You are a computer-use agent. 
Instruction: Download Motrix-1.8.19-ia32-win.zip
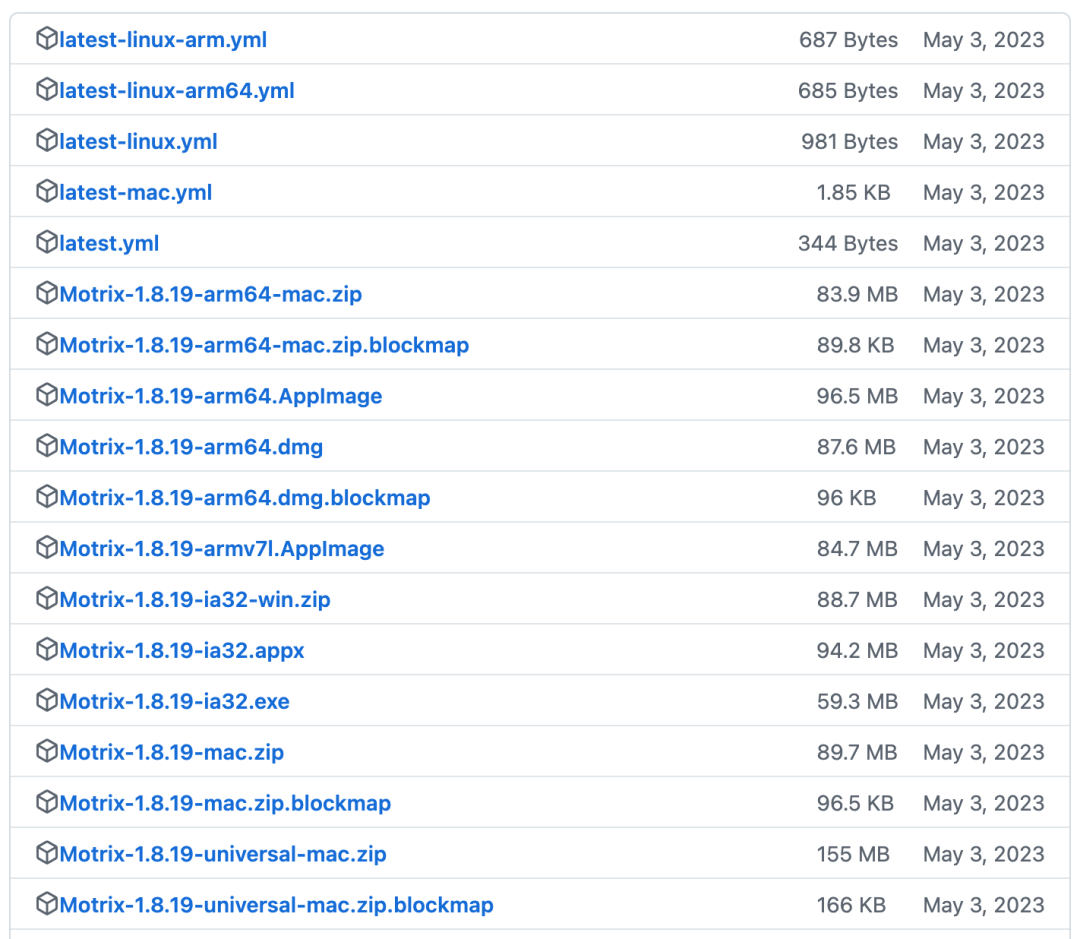click(x=194, y=600)
